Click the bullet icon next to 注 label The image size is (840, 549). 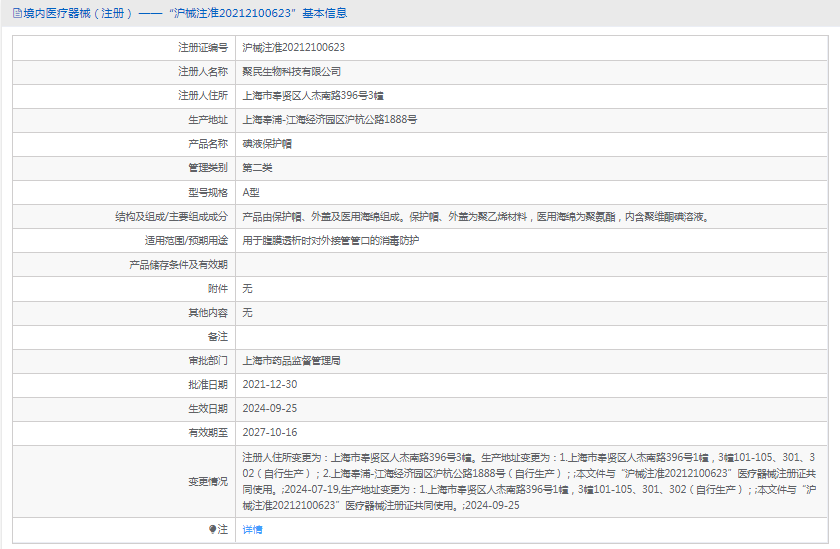click(x=212, y=530)
